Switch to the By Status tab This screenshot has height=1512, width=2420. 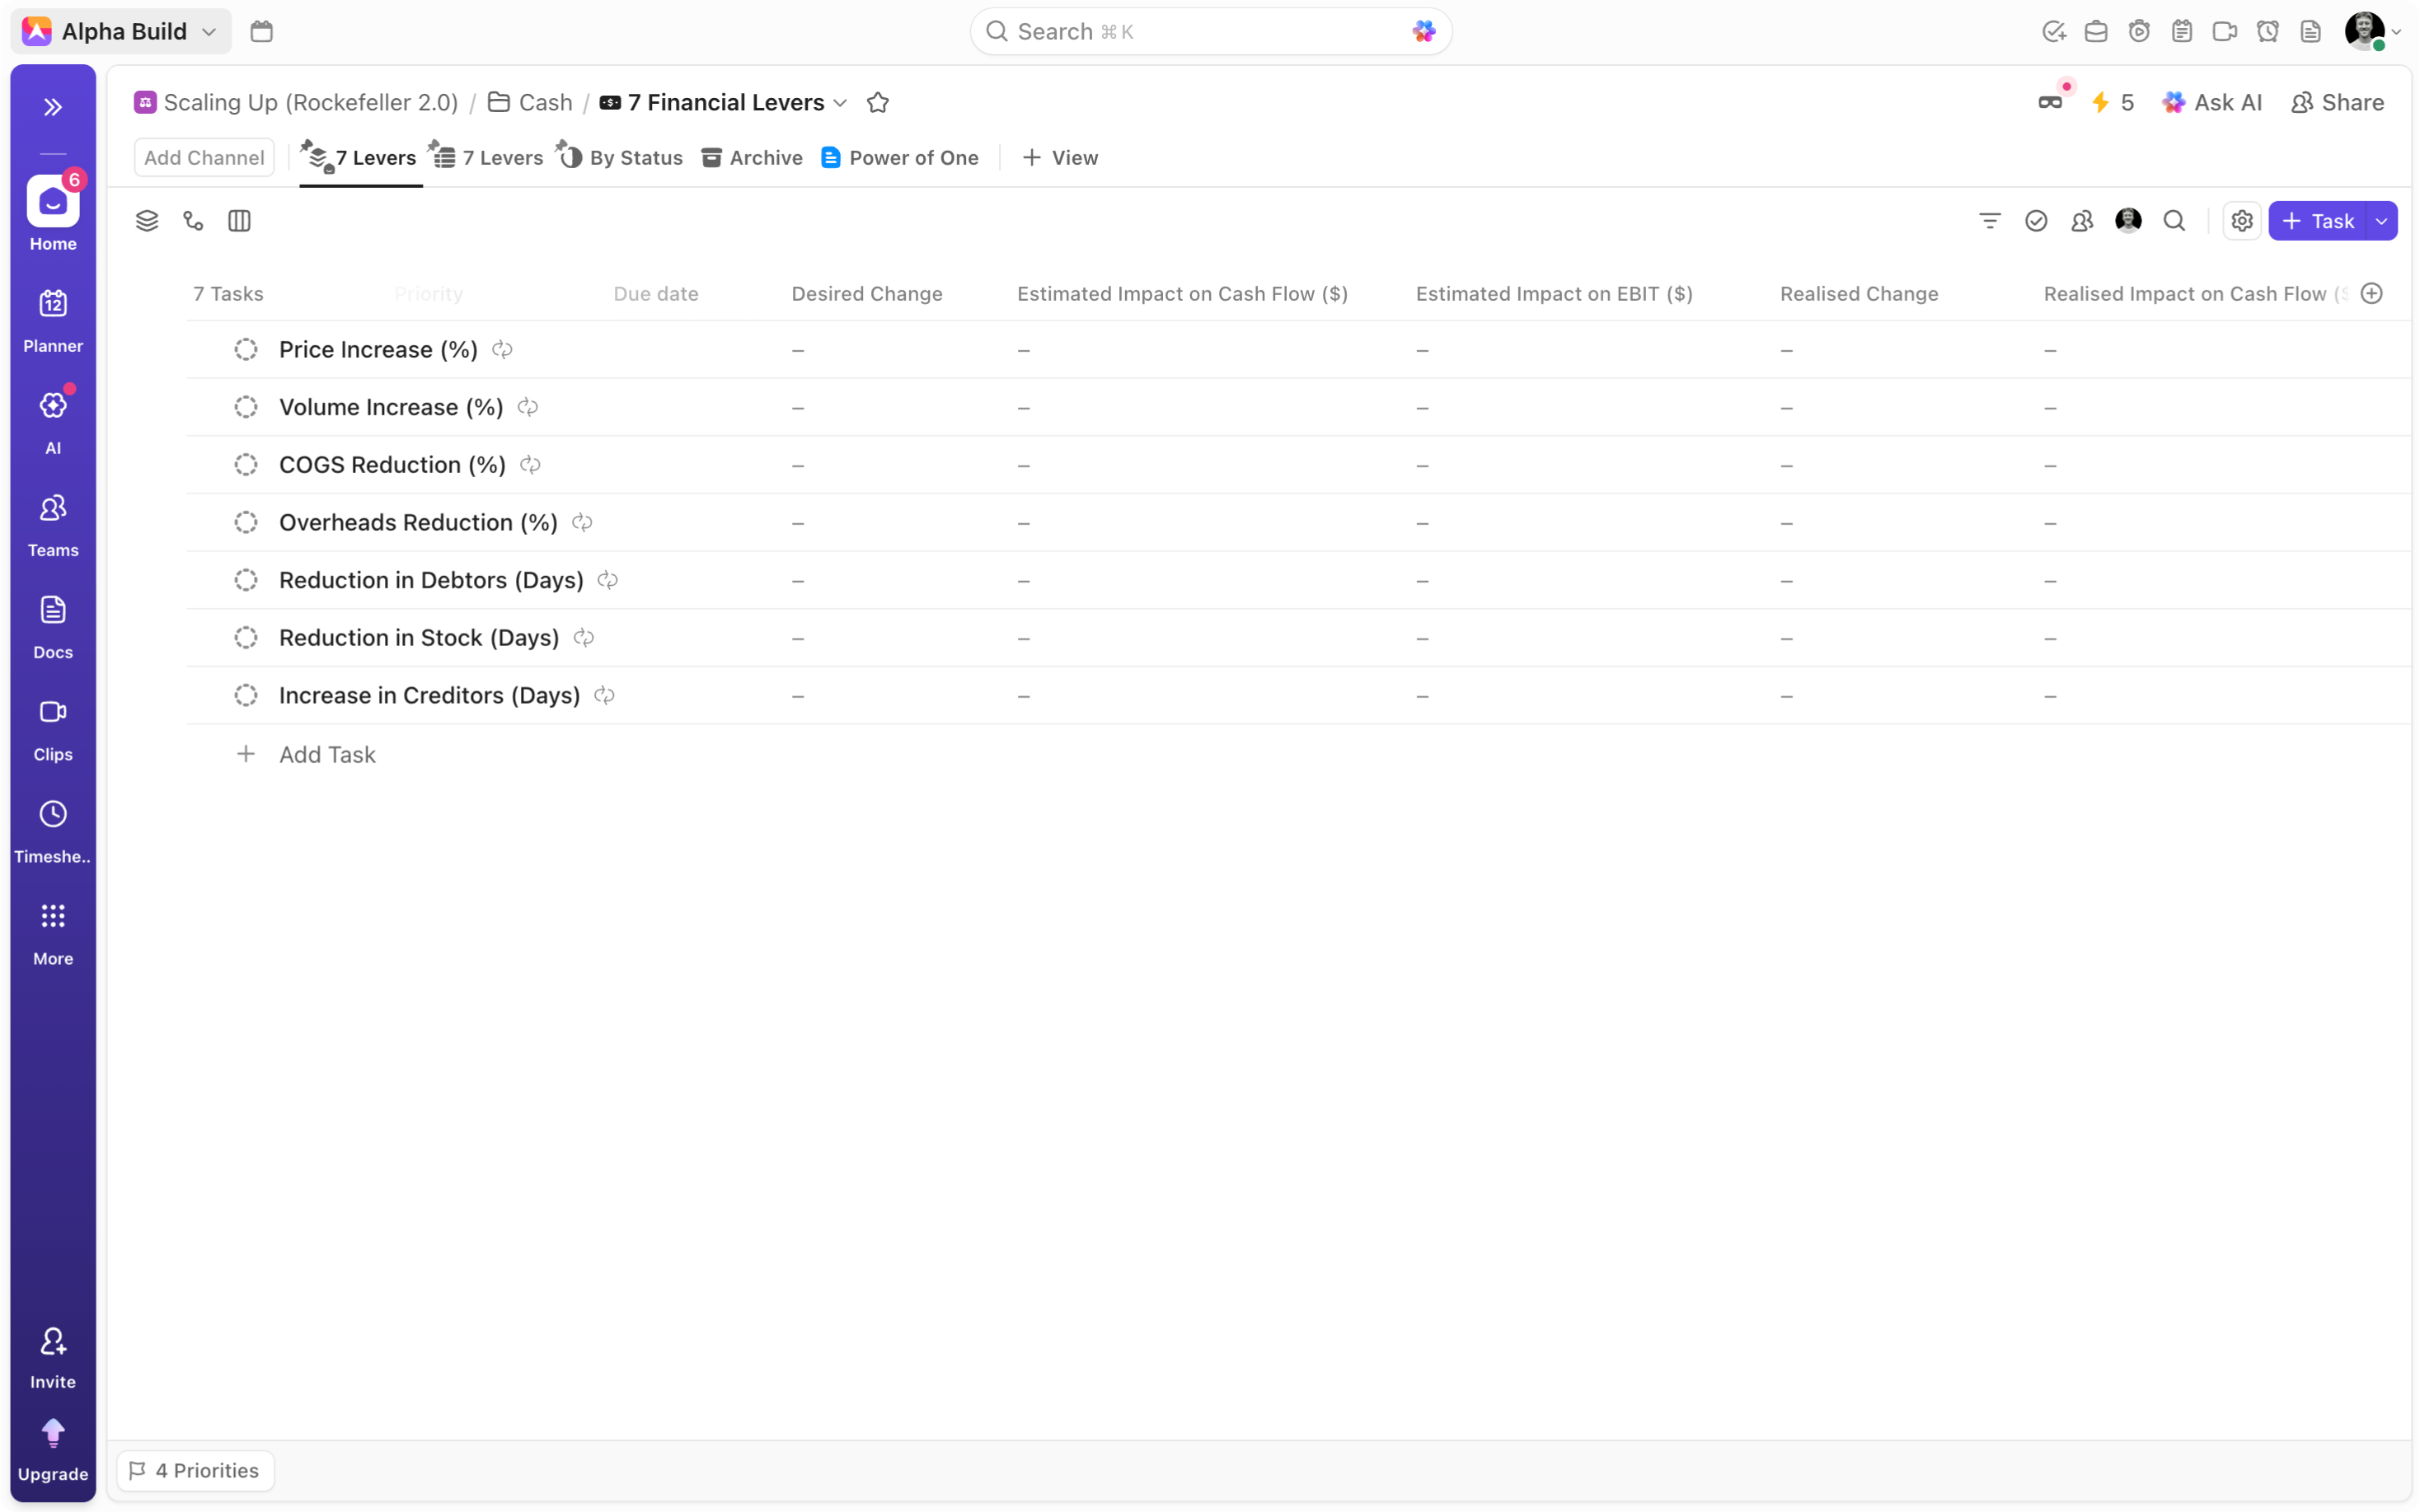click(x=622, y=158)
